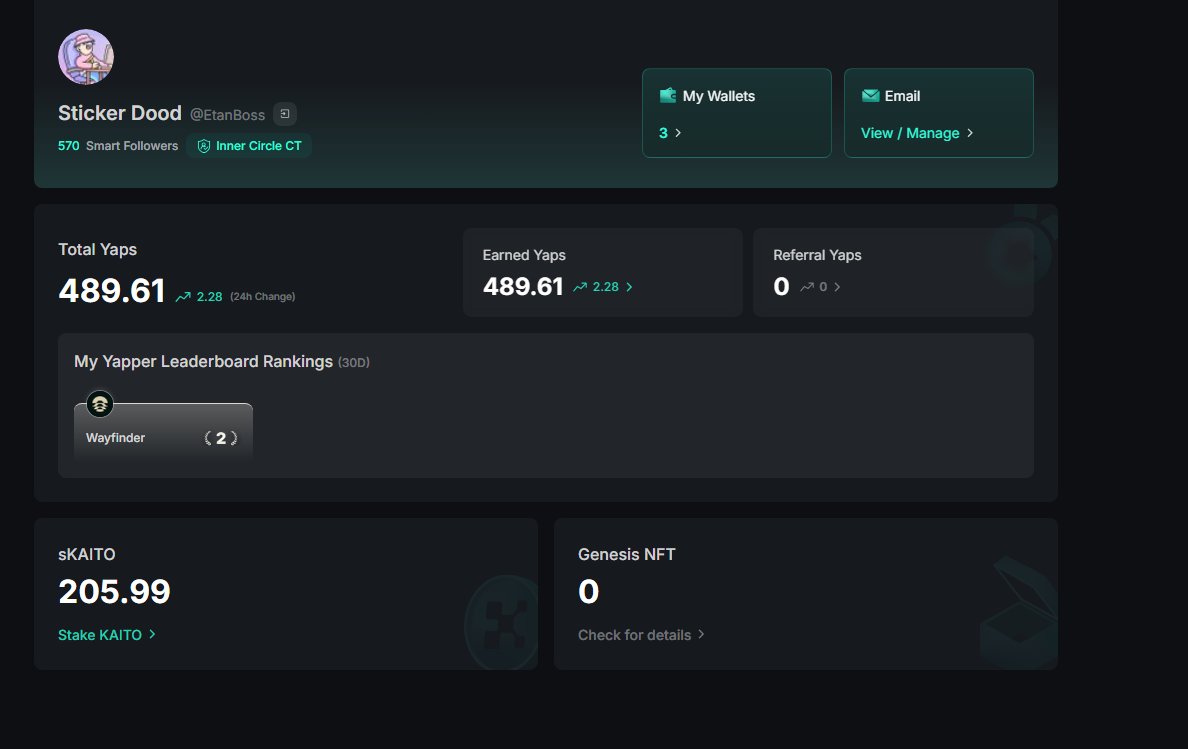
Task: Click the Wayfinder rank 2 laurel badge
Action: pyautogui.click(x=221, y=438)
